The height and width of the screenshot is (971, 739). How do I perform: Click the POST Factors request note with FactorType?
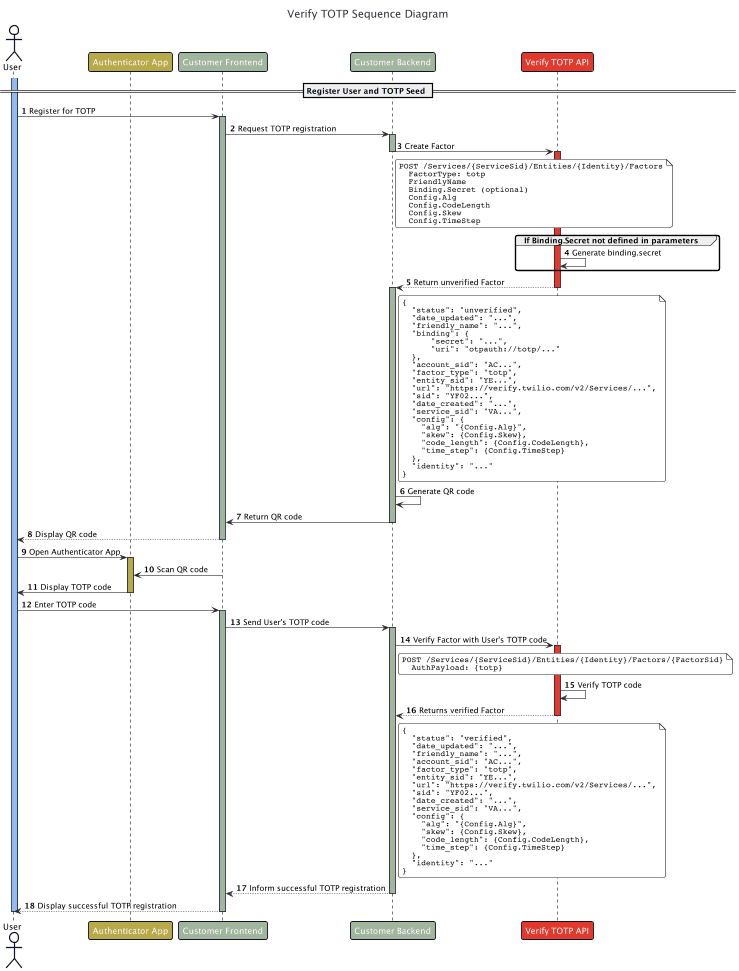point(533,193)
